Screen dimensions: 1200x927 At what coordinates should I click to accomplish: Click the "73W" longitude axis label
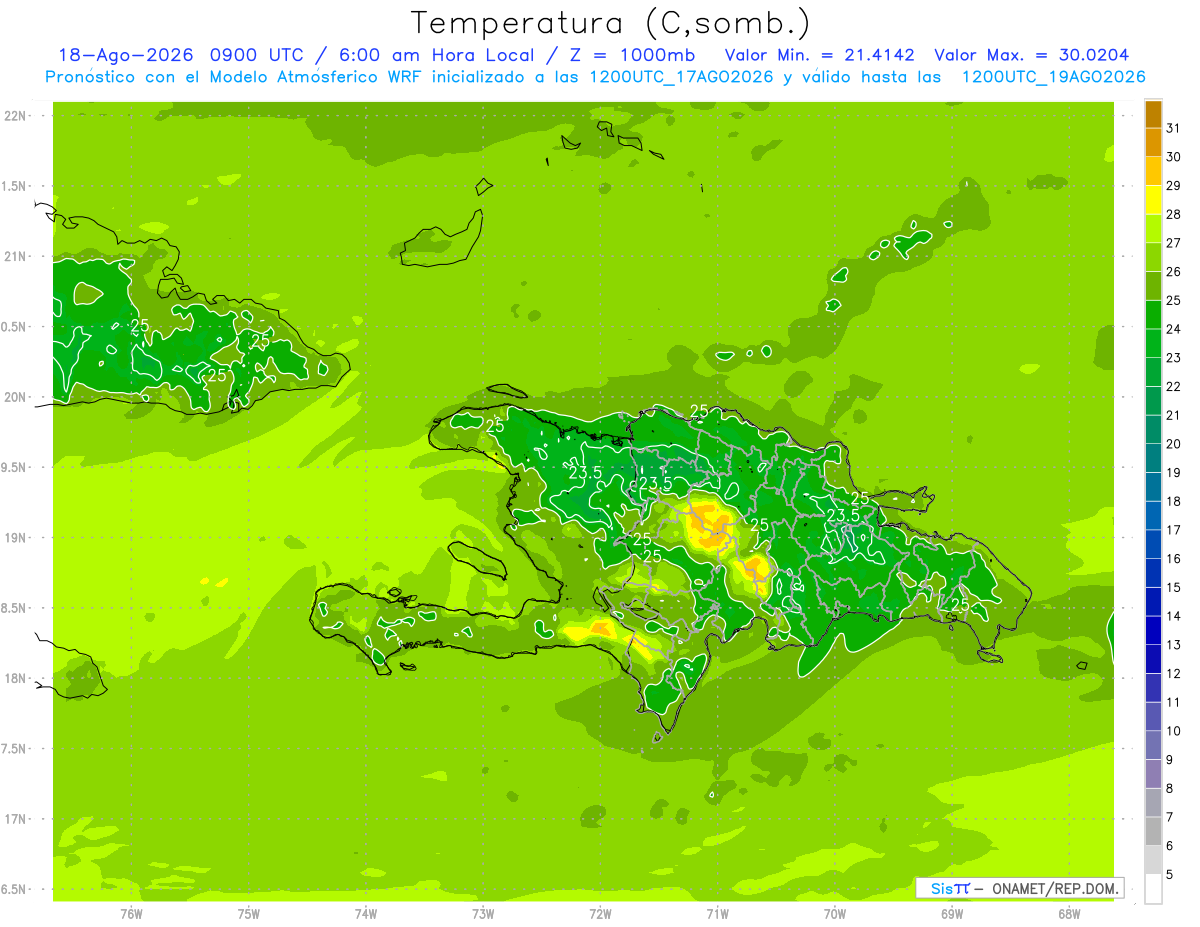click(483, 913)
